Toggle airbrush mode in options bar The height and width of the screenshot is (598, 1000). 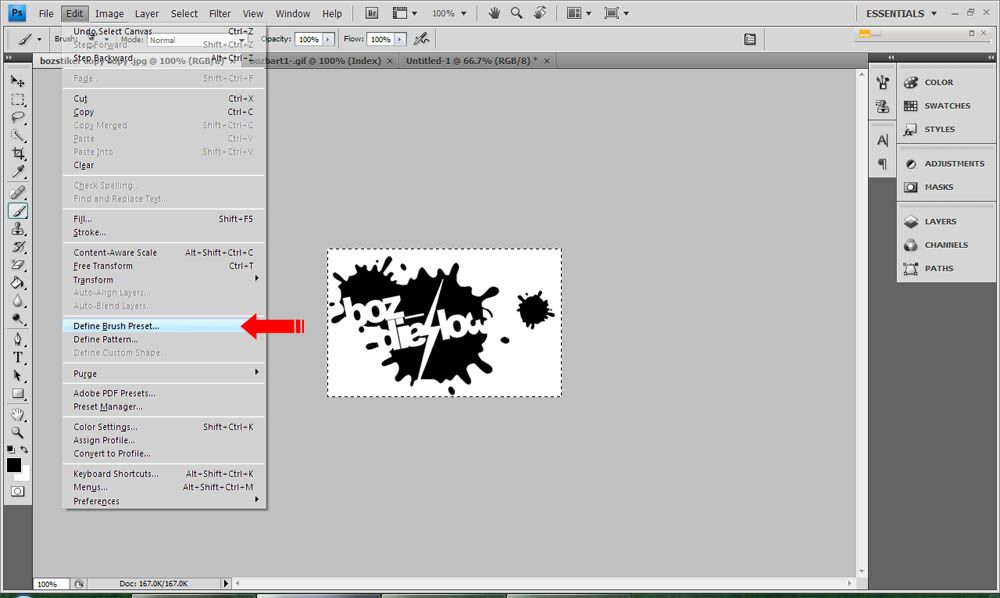(421, 39)
